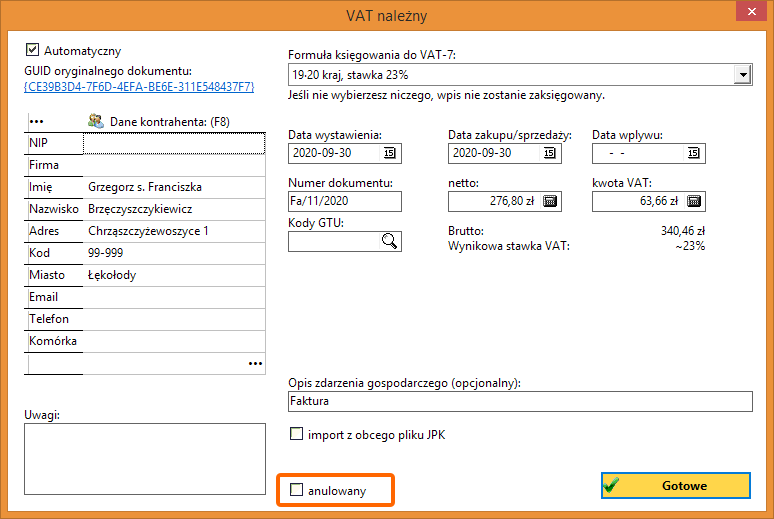Screen dimensions: 774x519
Task: Open calculator for kwota VAT amount
Action: [x=694, y=201]
